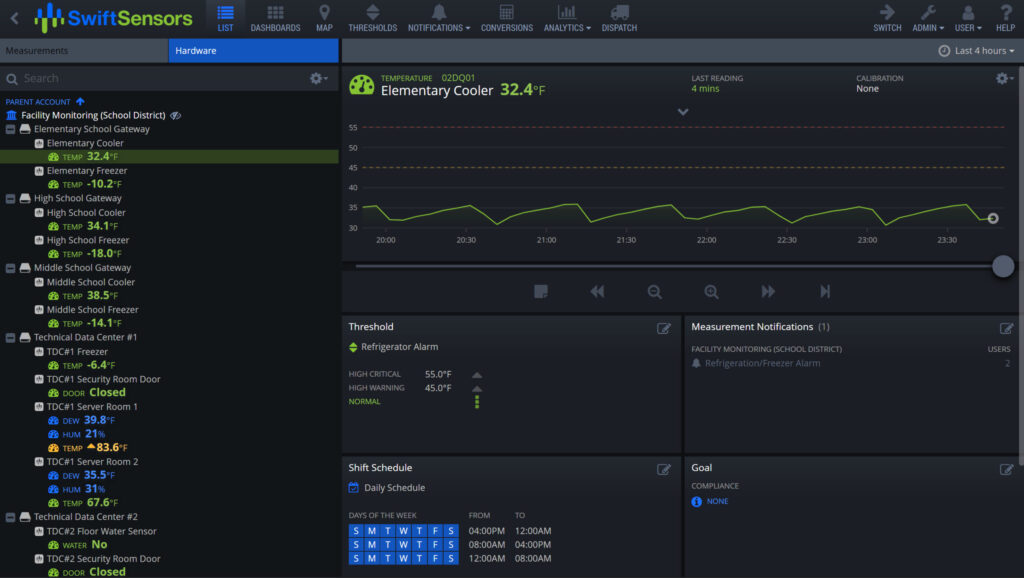Add a note with the chart note icon

coord(541,291)
